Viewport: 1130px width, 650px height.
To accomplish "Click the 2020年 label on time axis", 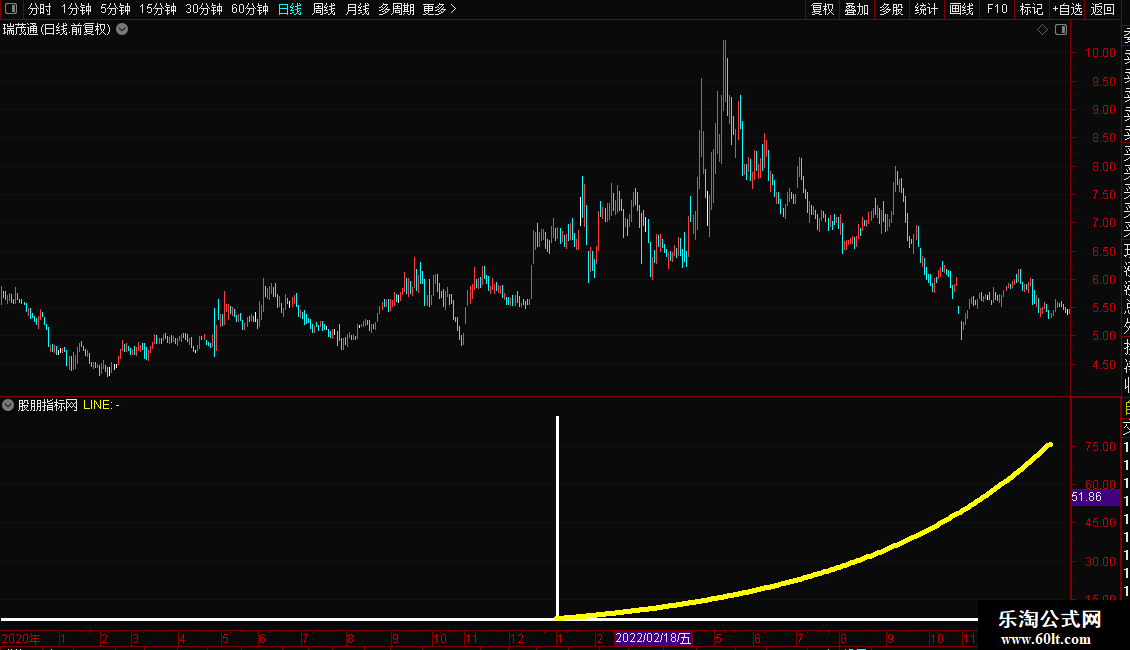I will tap(21, 638).
